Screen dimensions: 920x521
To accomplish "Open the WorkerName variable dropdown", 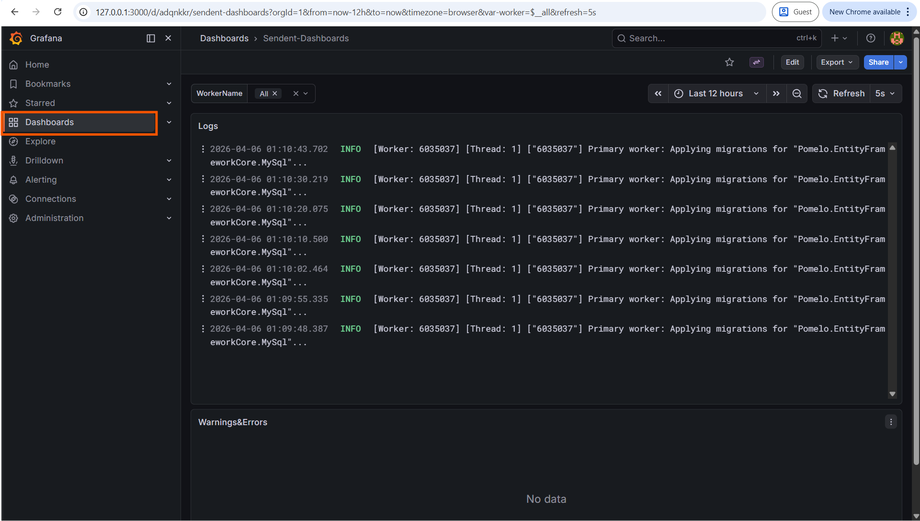I will click(306, 93).
